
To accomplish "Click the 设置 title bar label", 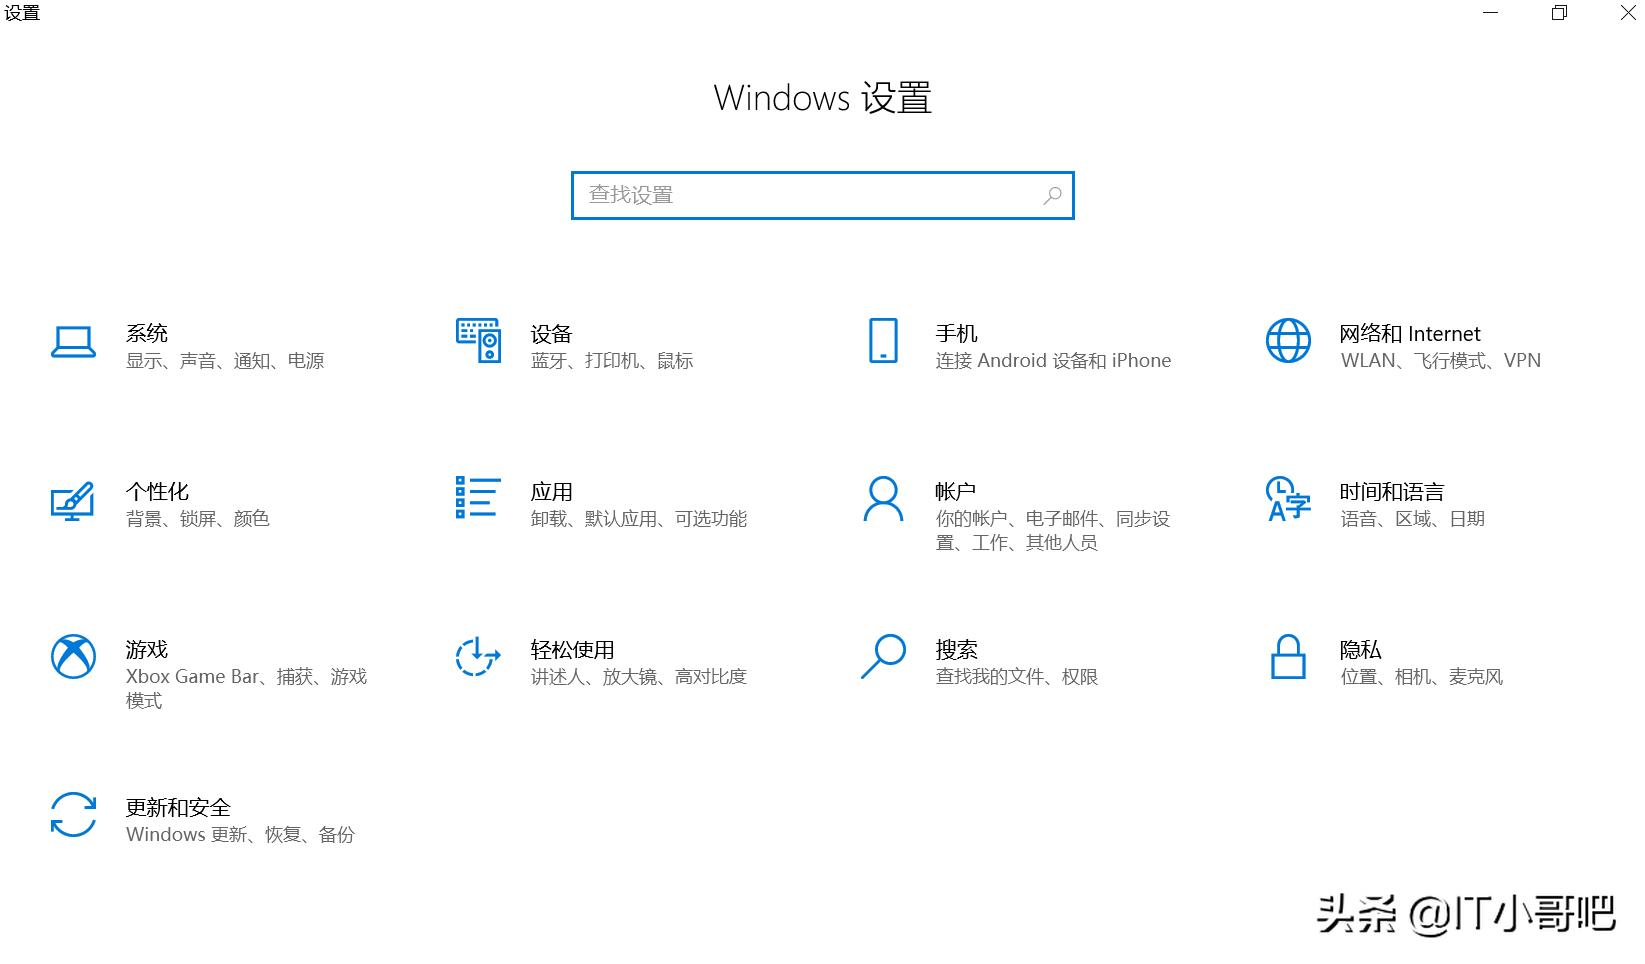I will point(22,14).
